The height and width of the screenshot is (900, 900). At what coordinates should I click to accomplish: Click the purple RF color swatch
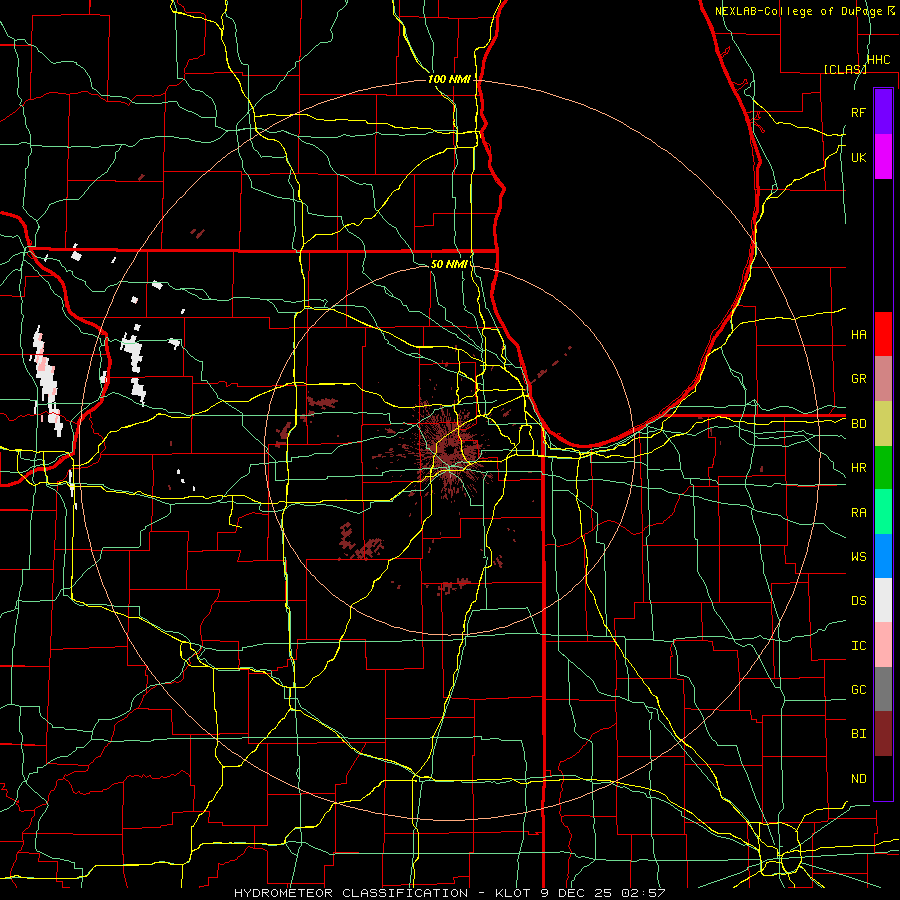coord(883,112)
